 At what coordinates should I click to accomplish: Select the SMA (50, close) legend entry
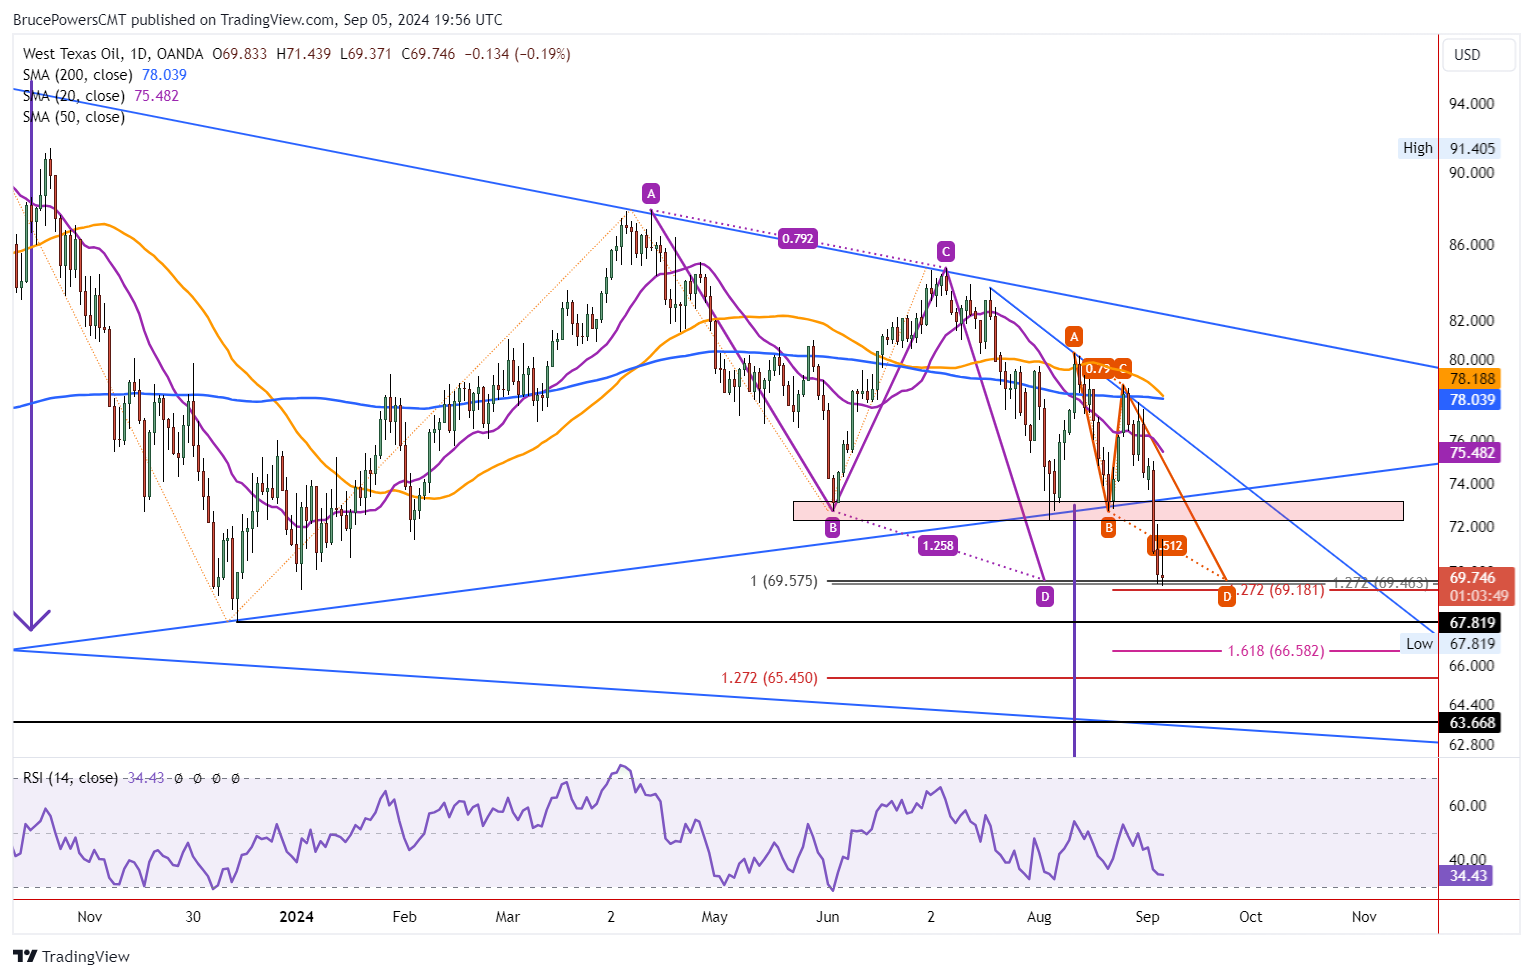(x=74, y=117)
